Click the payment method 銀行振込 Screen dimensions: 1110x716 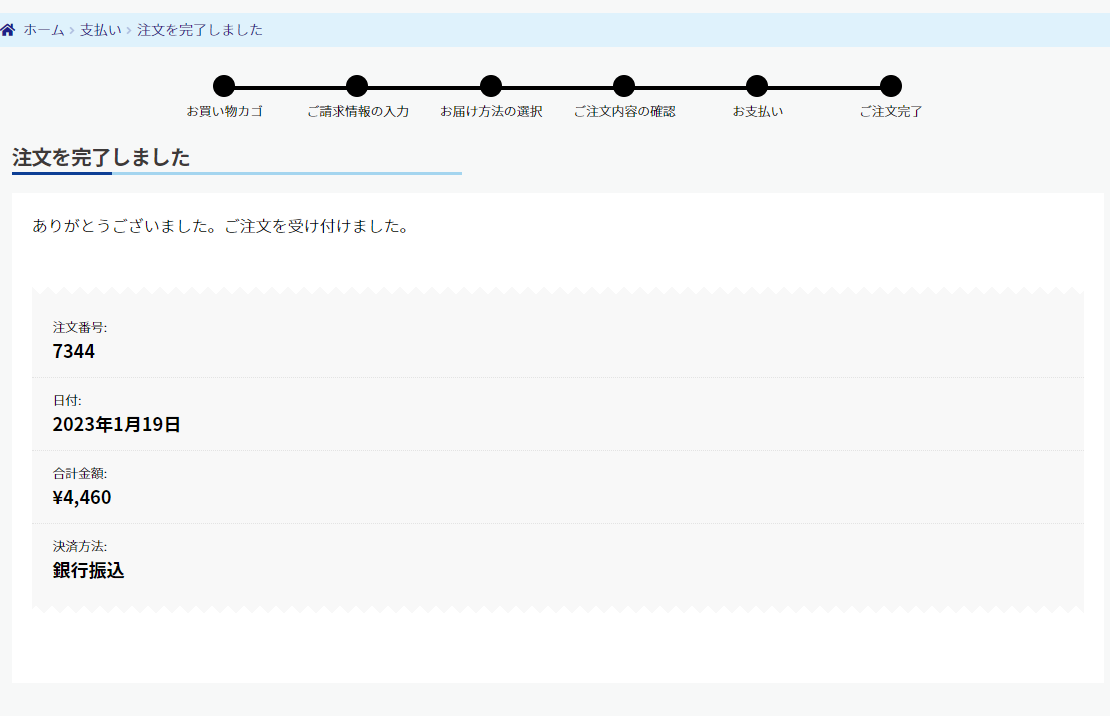pyautogui.click(x=88, y=571)
